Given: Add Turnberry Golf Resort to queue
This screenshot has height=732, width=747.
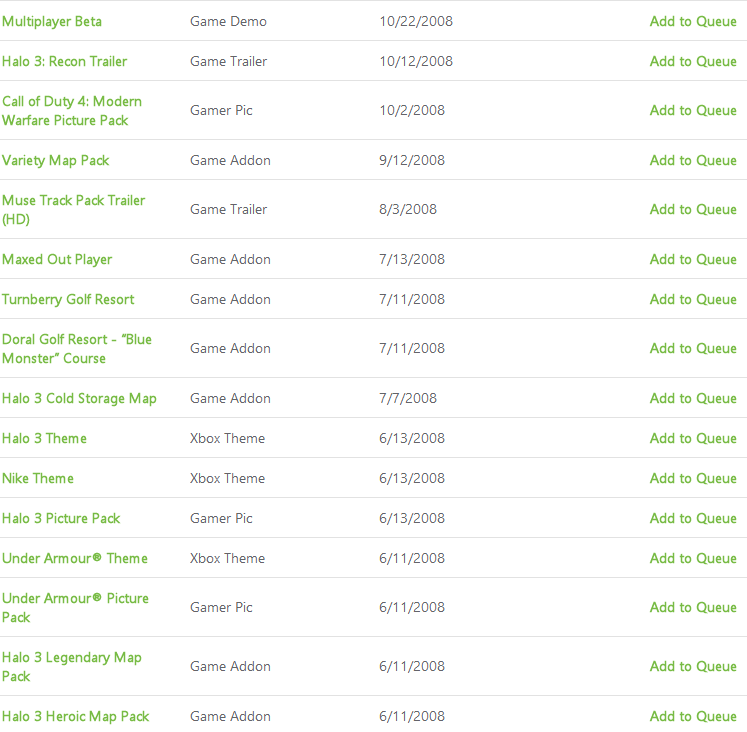Looking at the screenshot, I should click(693, 300).
